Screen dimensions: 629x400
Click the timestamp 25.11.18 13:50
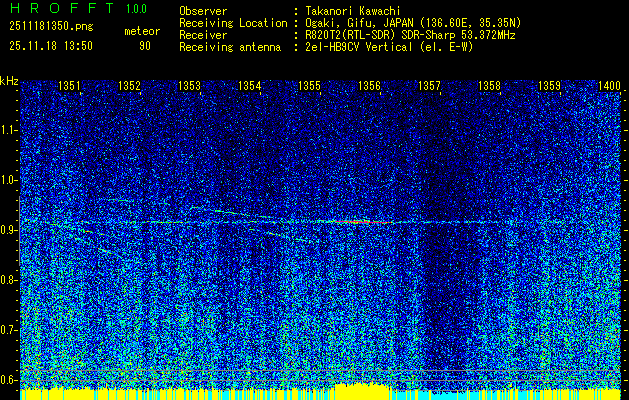coord(51,46)
